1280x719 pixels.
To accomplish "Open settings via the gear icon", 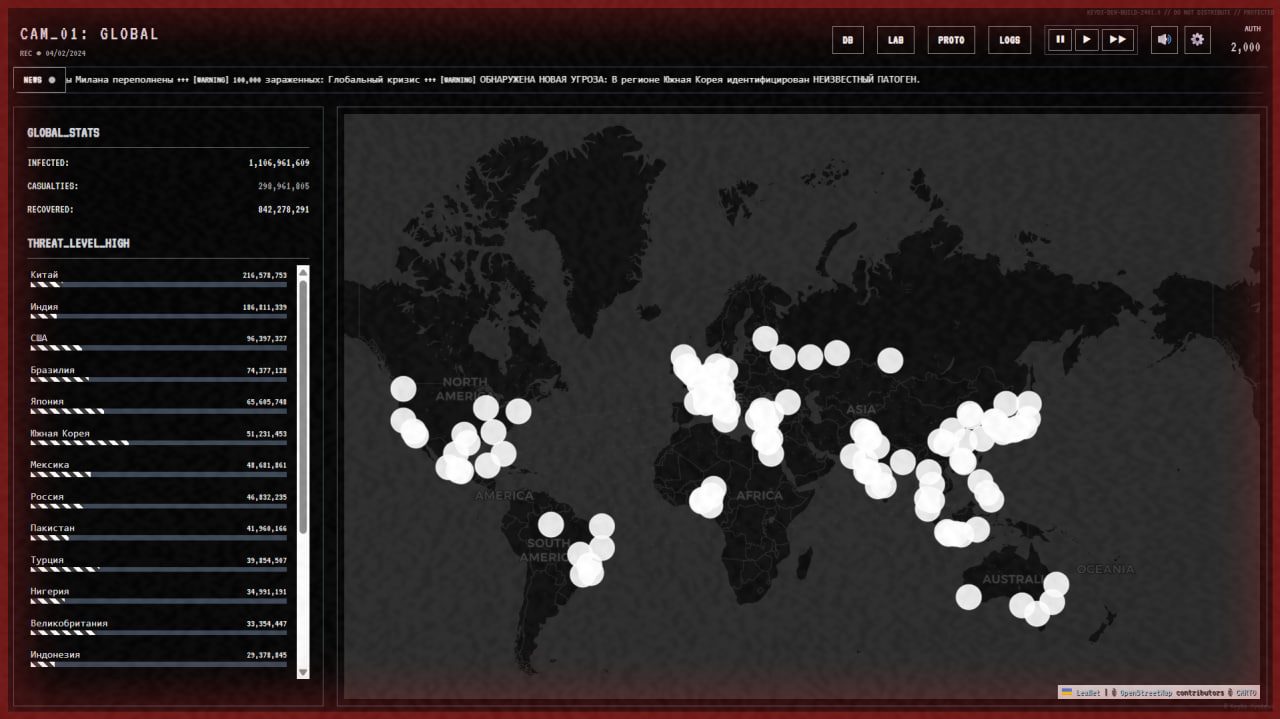I will pyautogui.click(x=1198, y=40).
